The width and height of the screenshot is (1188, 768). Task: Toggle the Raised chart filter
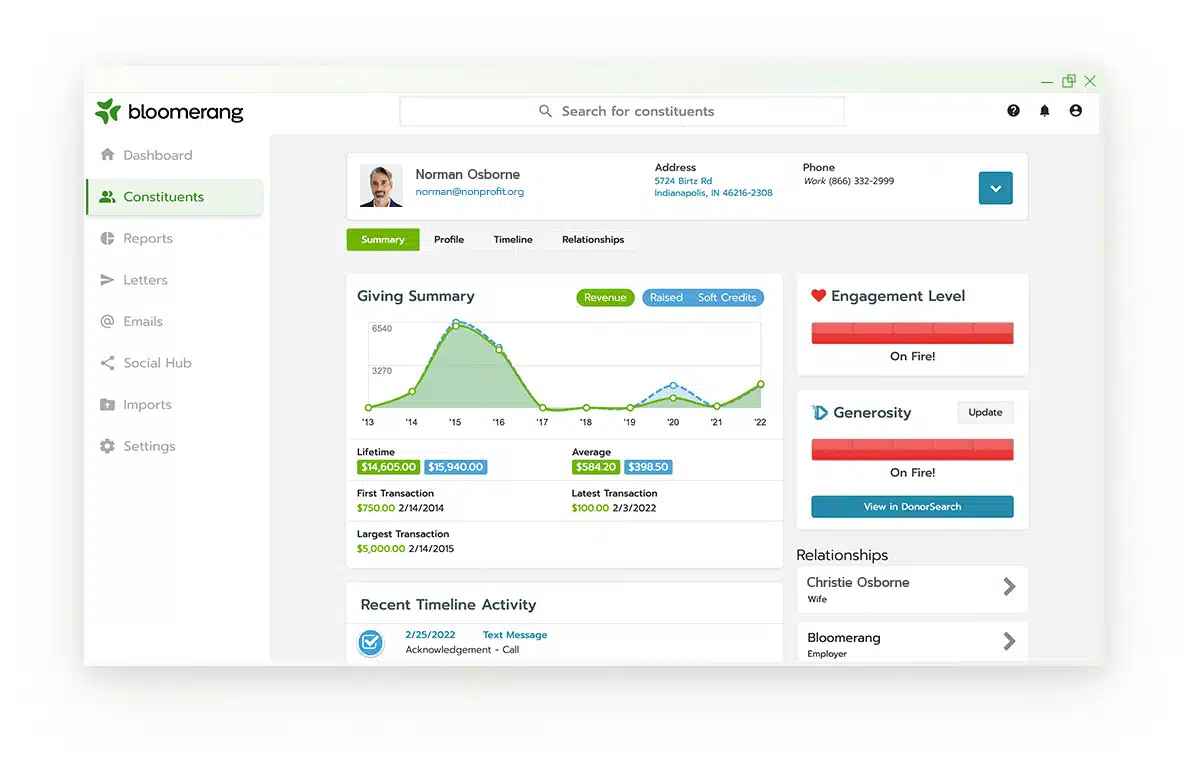click(x=666, y=298)
